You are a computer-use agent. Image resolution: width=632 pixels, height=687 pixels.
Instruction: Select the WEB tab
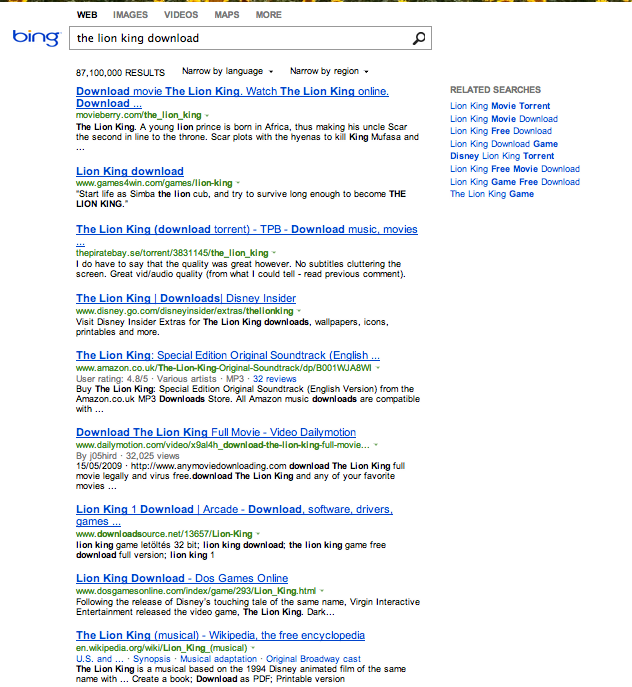[x=87, y=15]
